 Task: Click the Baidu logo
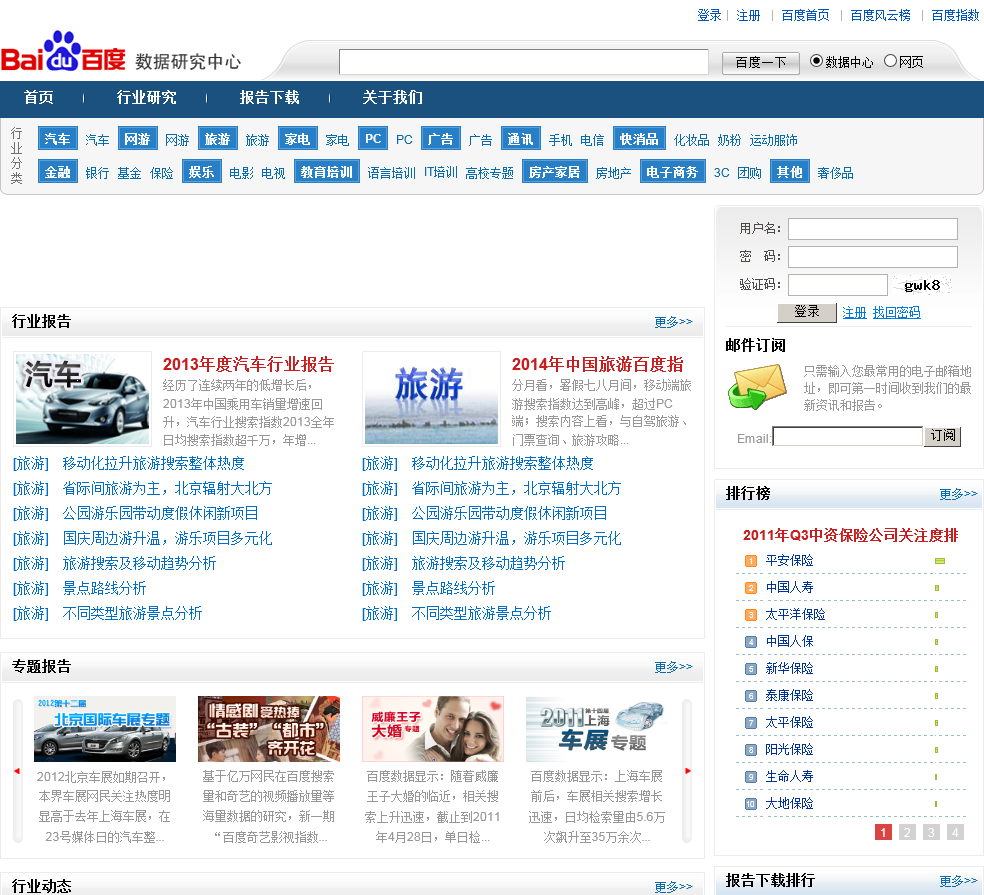(63, 53)
